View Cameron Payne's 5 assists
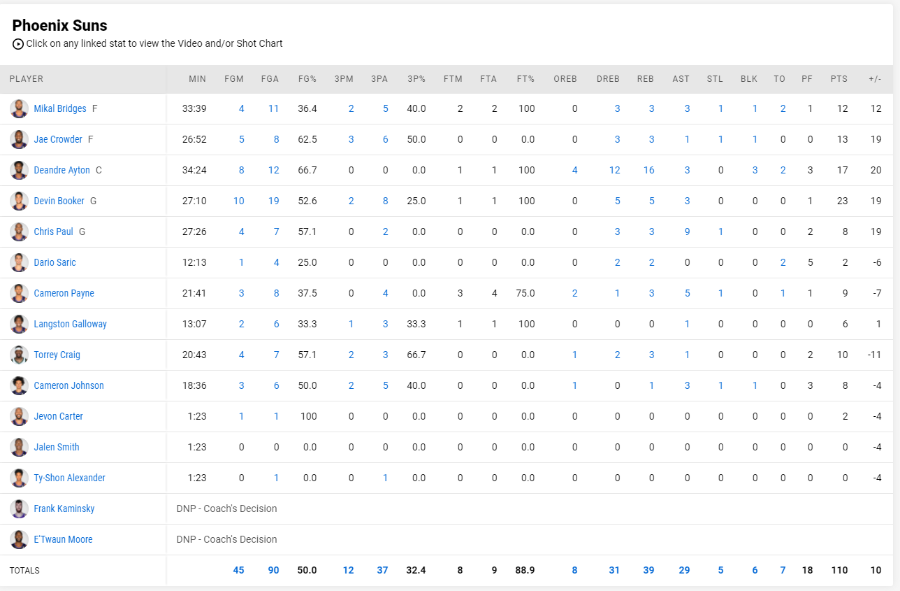 [x=687, y=293]
